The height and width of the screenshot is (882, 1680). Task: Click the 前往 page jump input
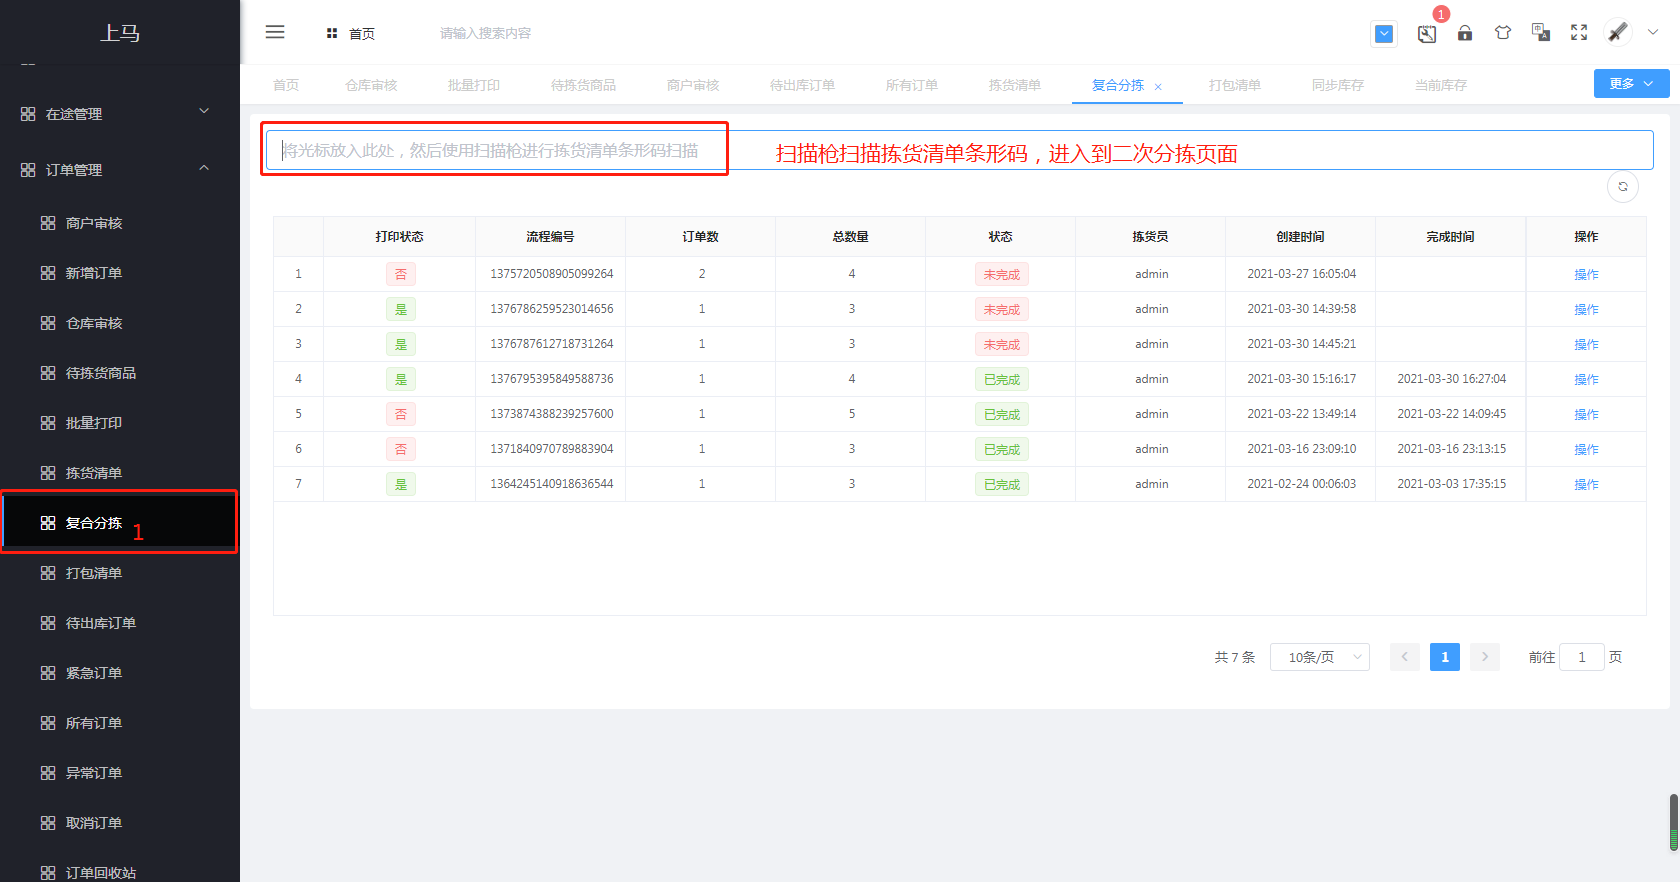1582,657
